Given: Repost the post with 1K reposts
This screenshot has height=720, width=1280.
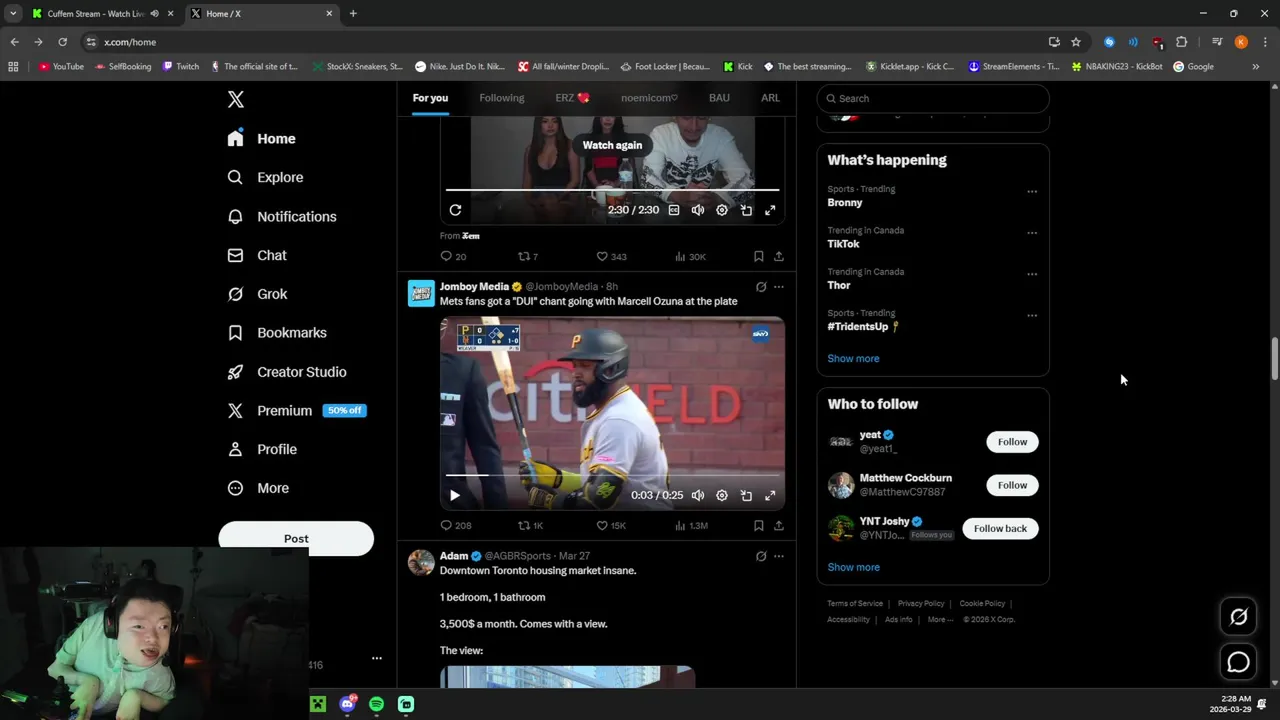Looking at the screenshot, I should coord(530,526).
